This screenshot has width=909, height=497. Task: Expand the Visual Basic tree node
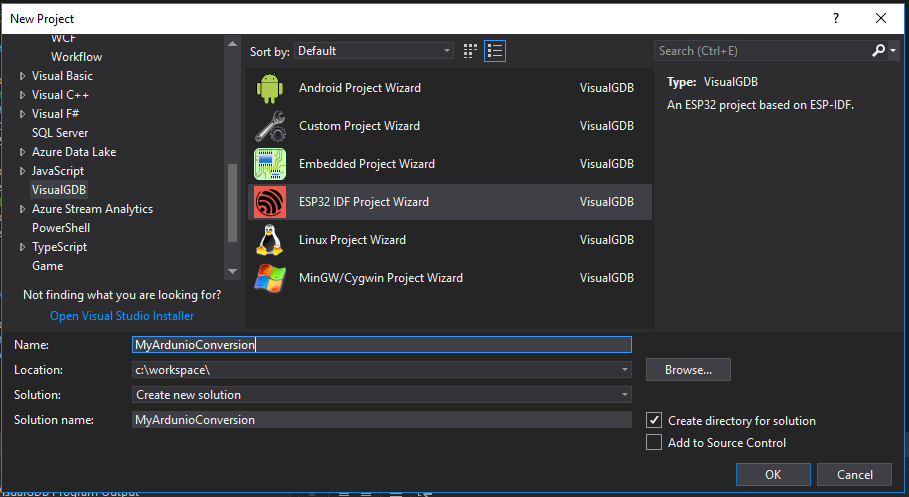click(22, 76)
